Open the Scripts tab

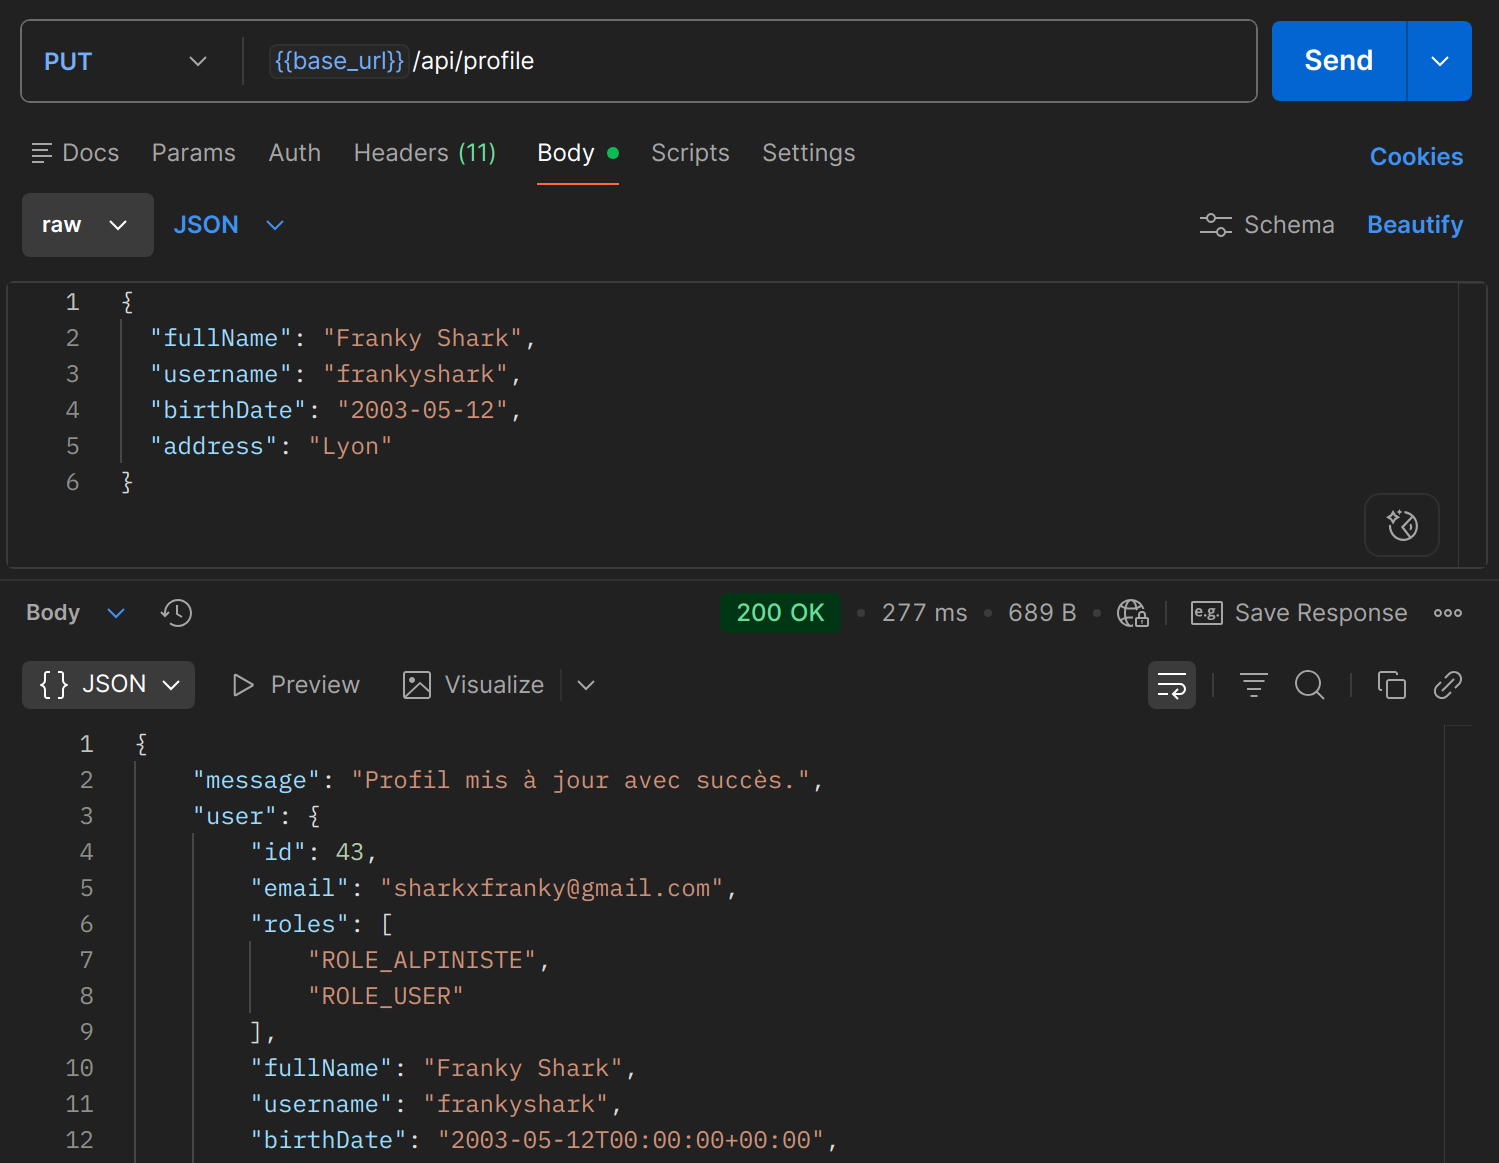click(690, 153)
